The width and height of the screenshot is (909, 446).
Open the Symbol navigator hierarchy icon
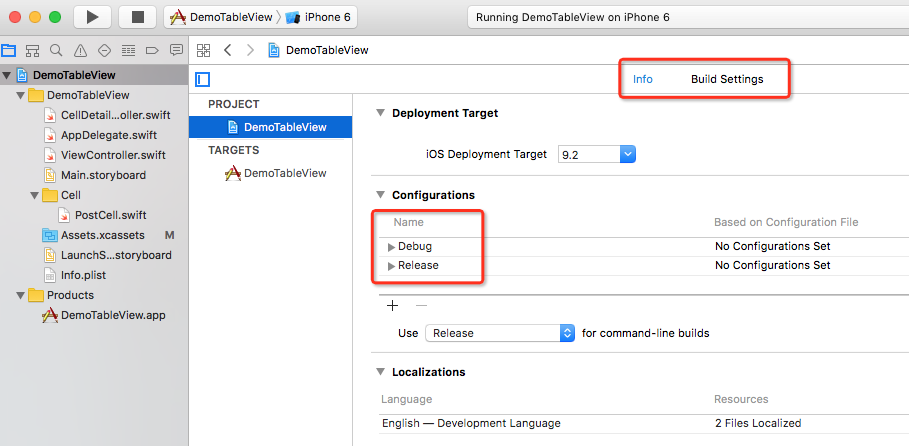[x=33, y=50]
